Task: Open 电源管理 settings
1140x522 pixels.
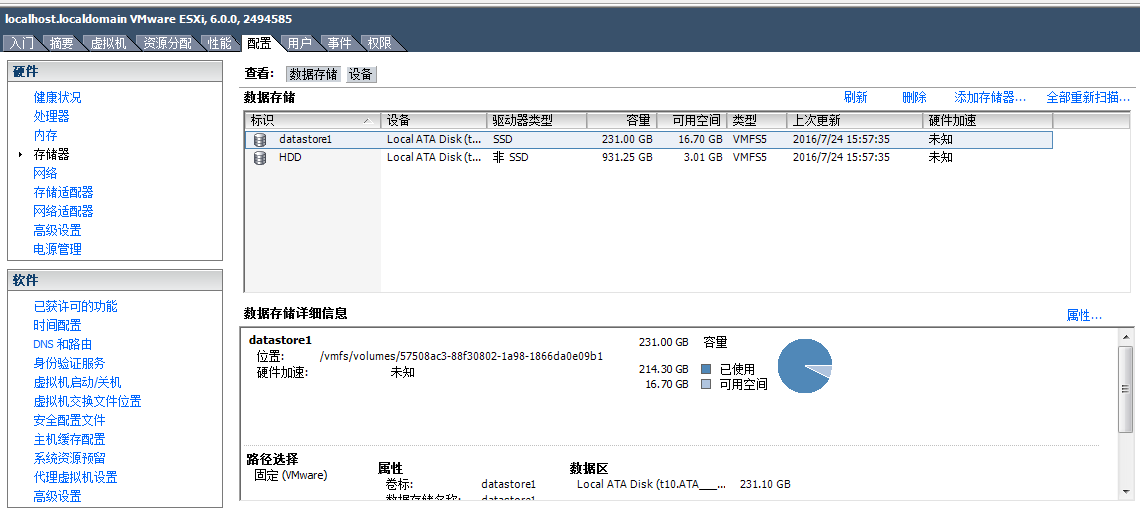Action: [57, 249]
